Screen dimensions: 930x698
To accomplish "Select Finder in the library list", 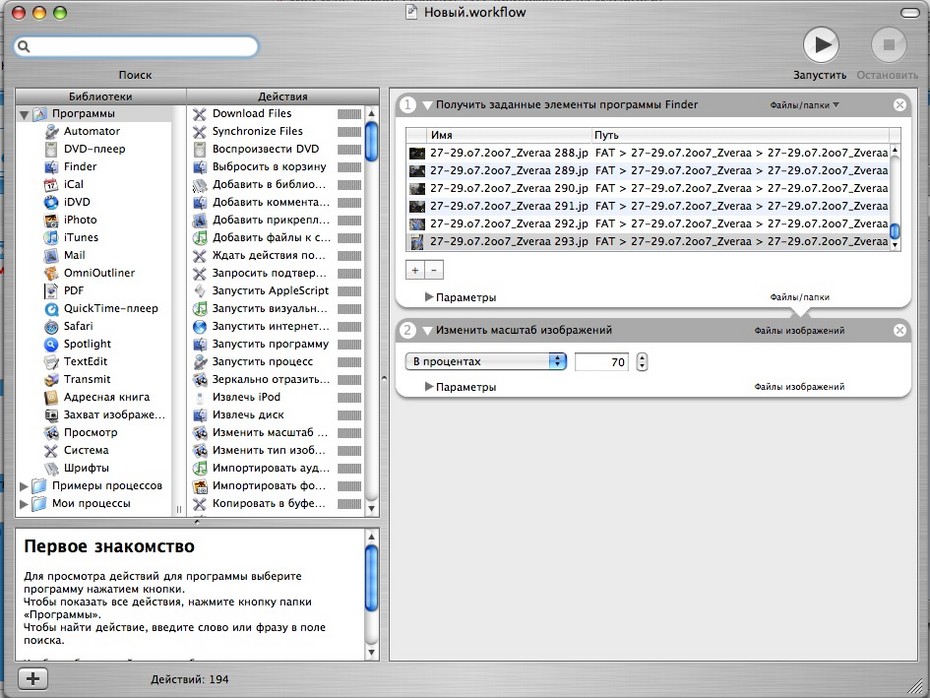I will [x=80, y=167].
